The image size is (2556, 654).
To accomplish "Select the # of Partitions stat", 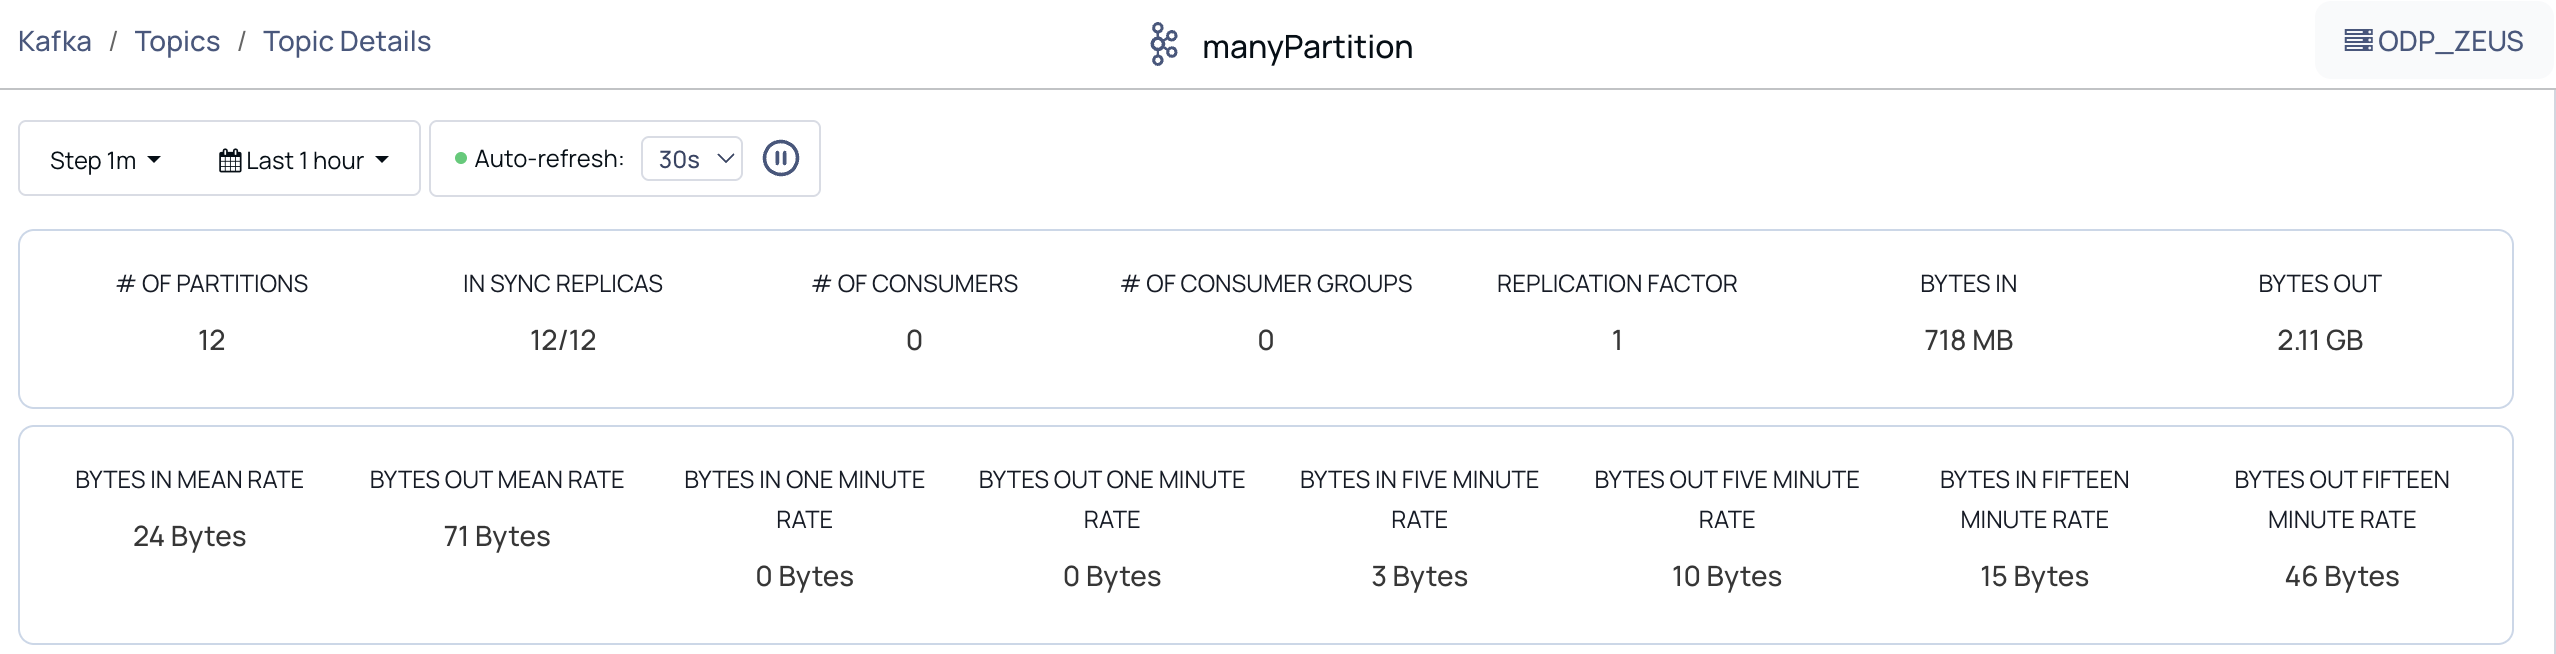I will [x=212, y=312].
